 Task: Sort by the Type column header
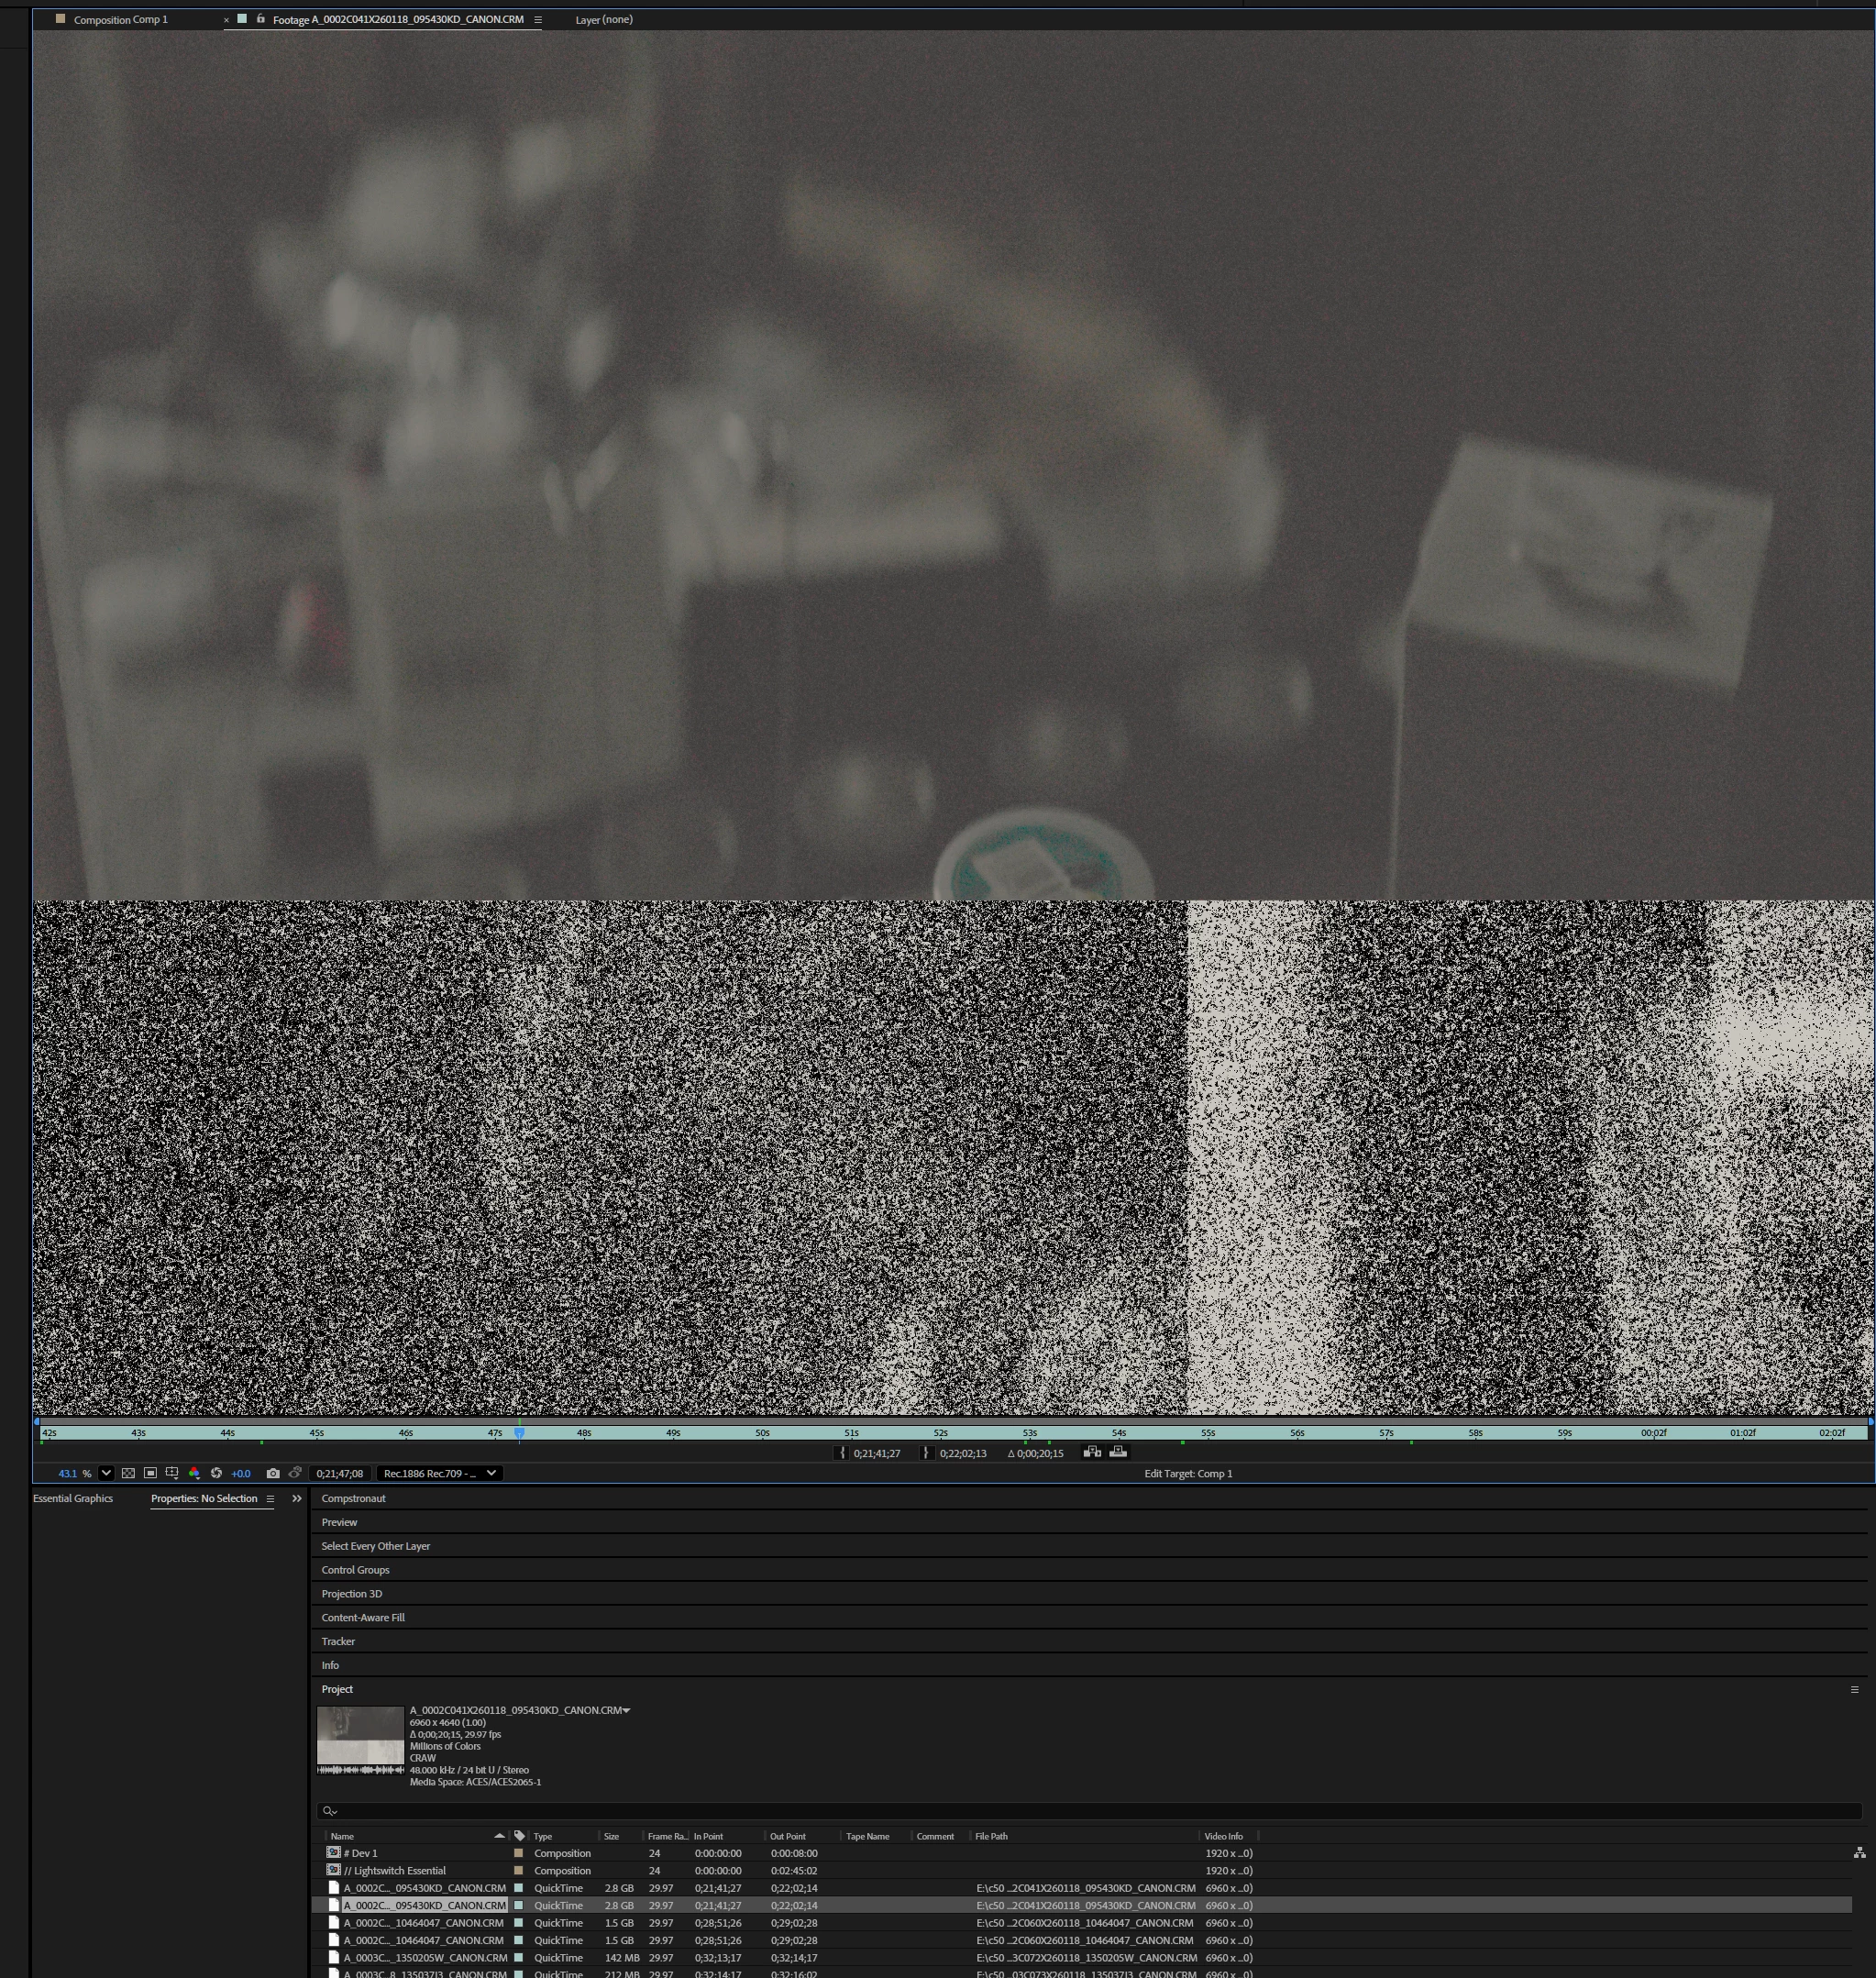click(x=543, y=1836)
